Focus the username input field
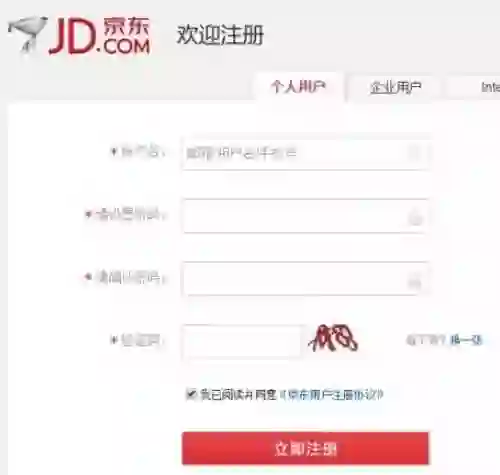The image size is (500, 475). [305, 154]
